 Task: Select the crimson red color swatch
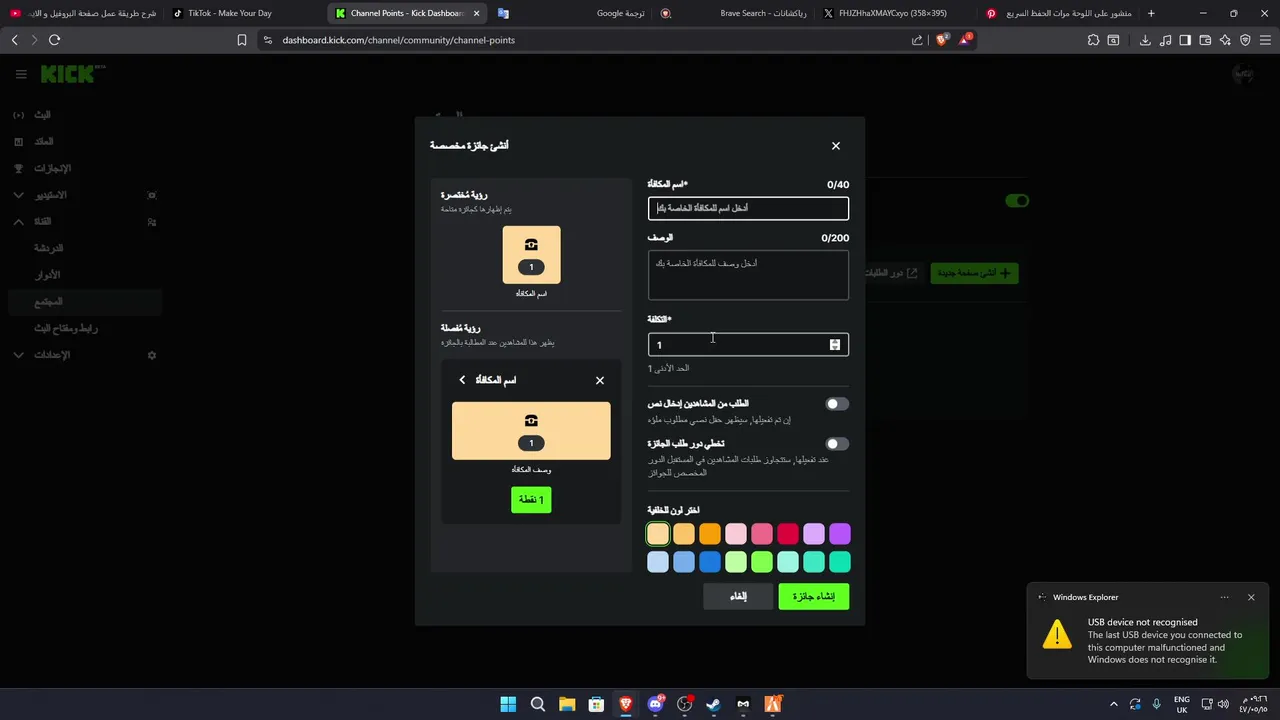(788, 534)
